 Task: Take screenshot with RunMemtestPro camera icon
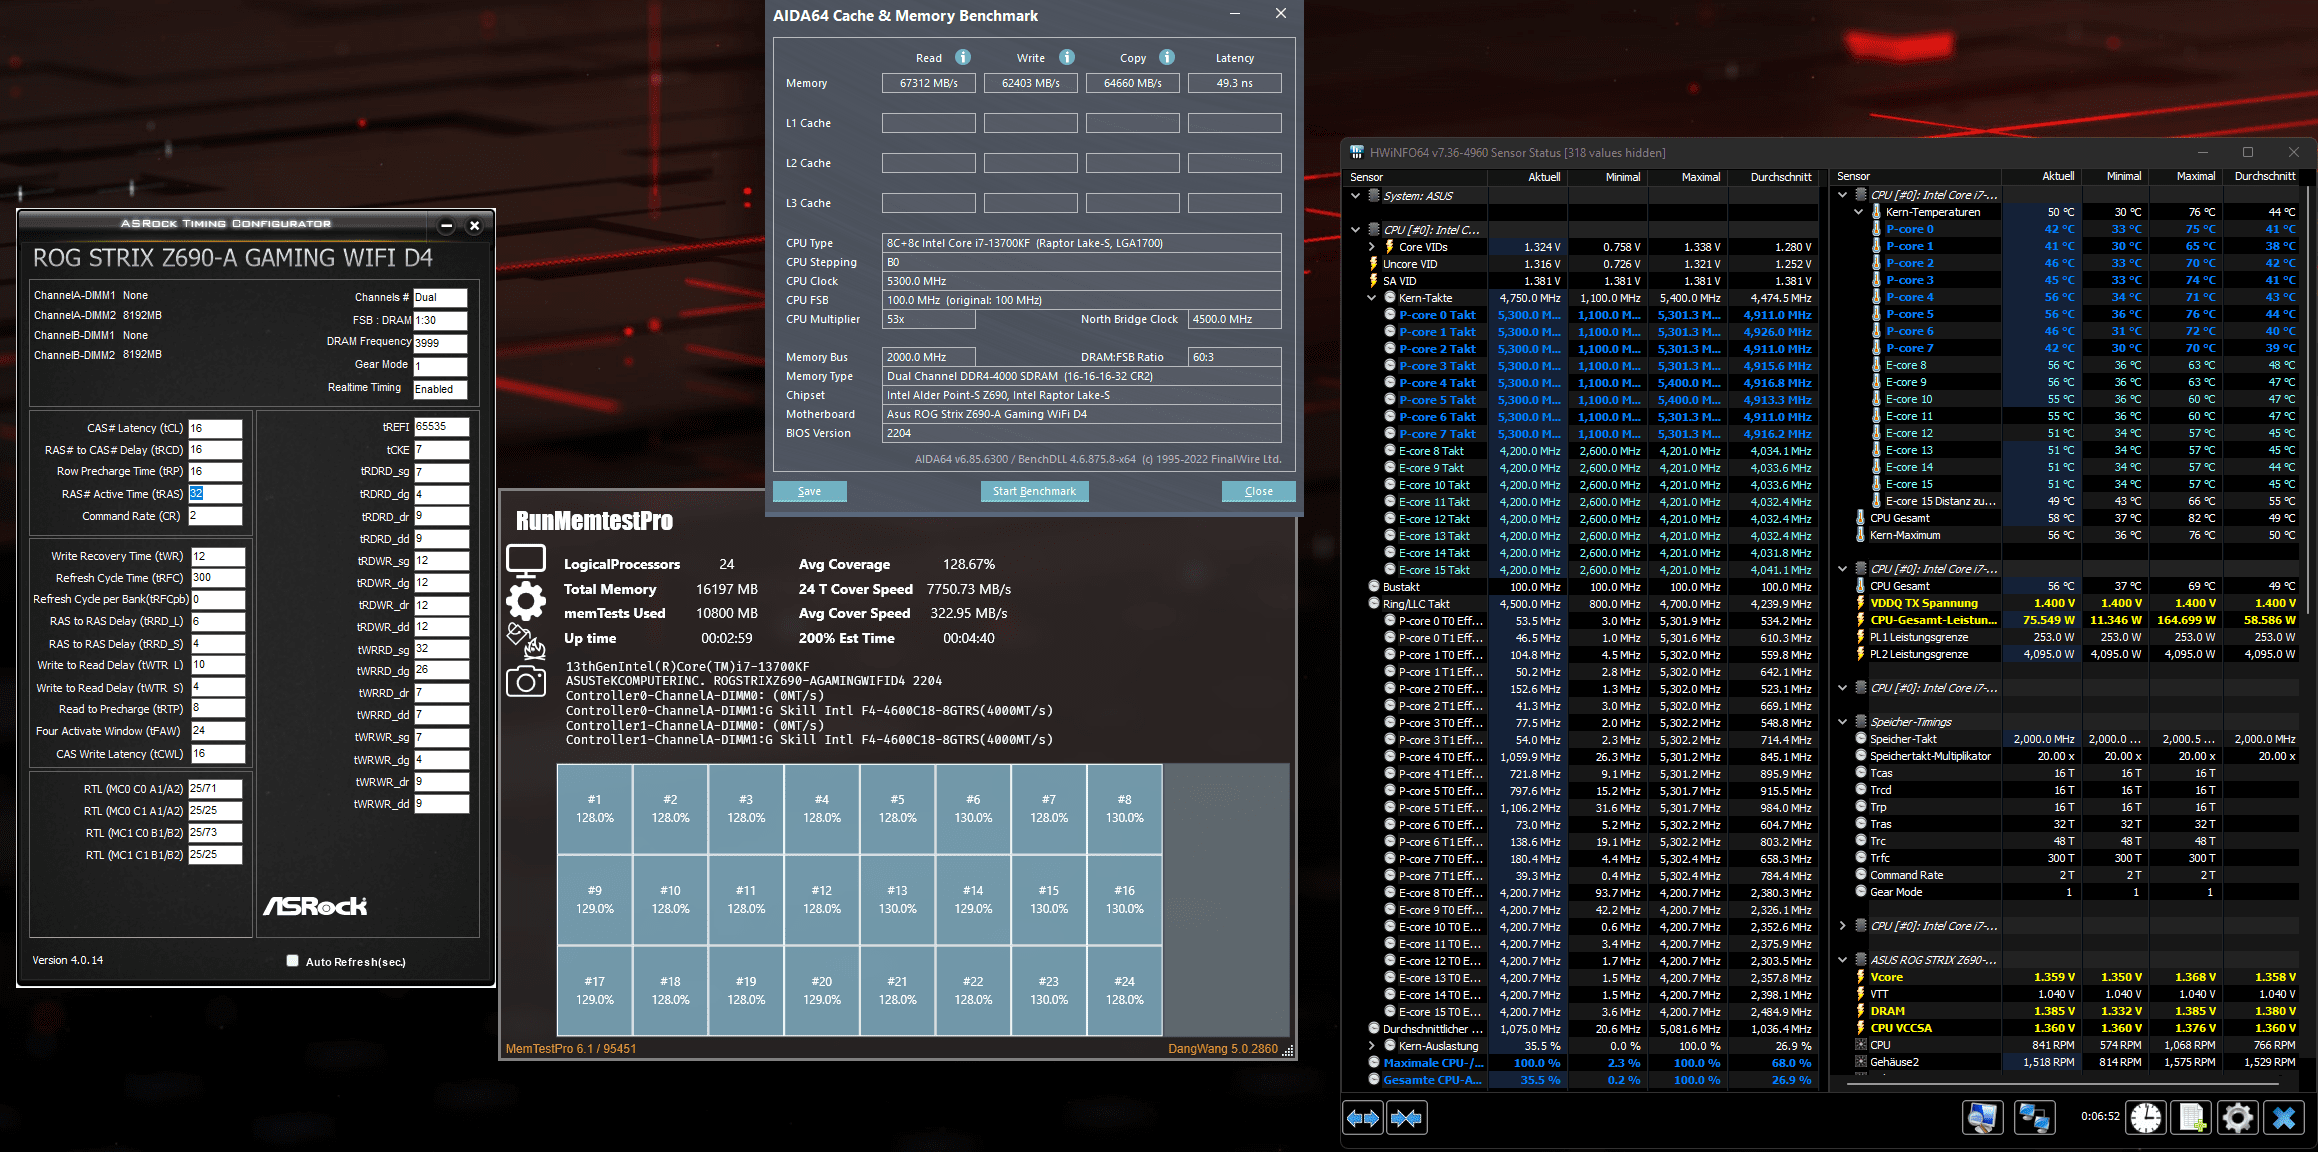coord(526,682)
